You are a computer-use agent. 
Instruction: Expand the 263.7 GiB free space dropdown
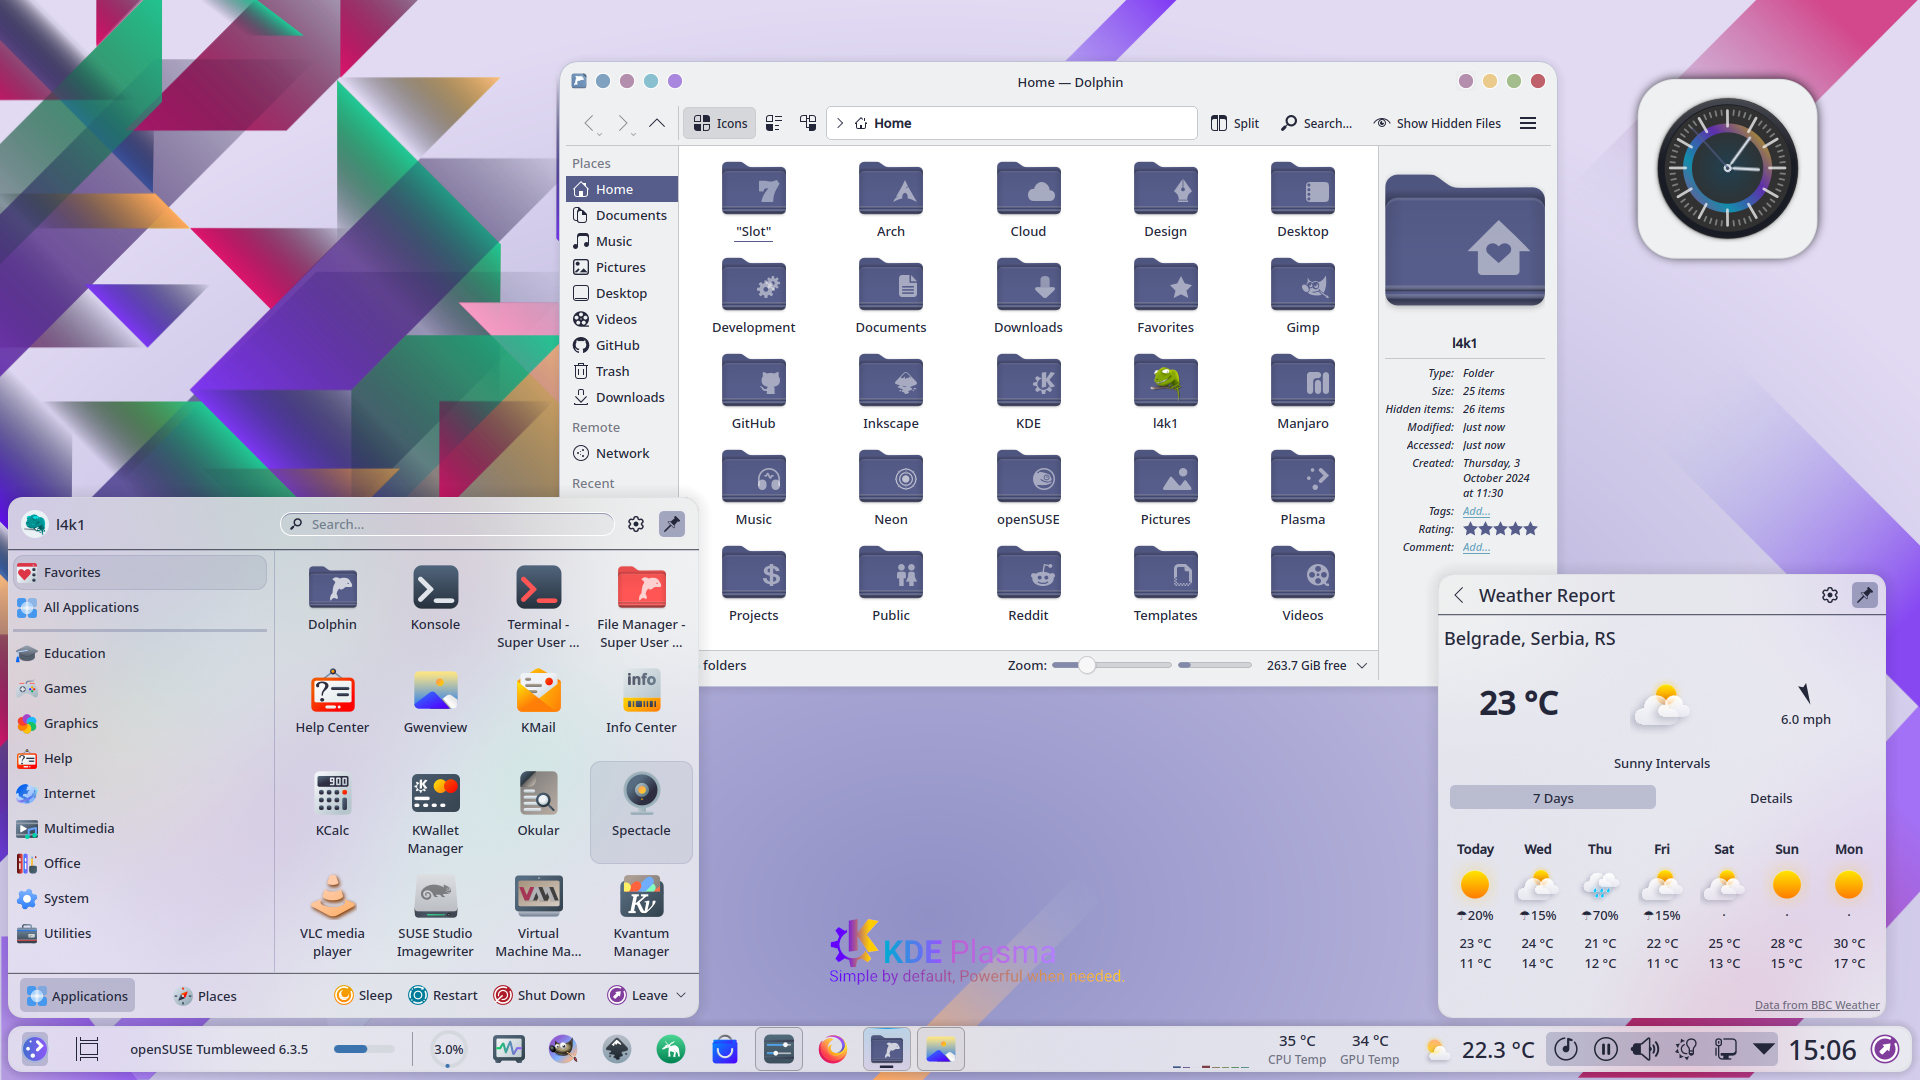pyautogui.click(x=1362, y=665)
